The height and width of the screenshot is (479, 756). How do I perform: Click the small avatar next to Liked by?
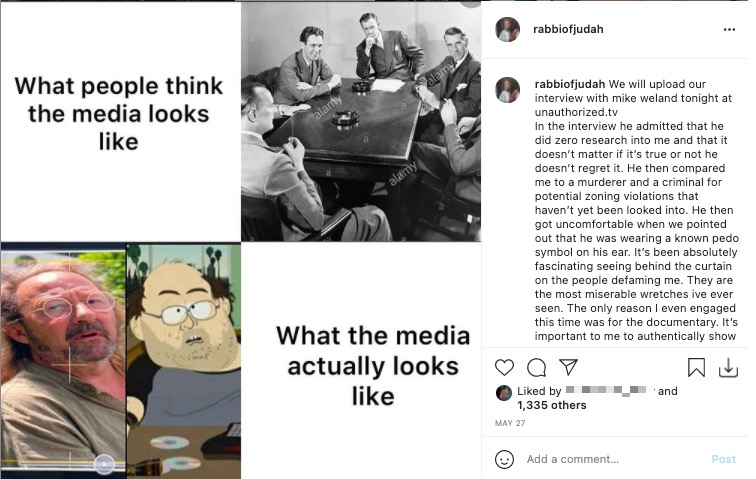[x=504, y=393]
